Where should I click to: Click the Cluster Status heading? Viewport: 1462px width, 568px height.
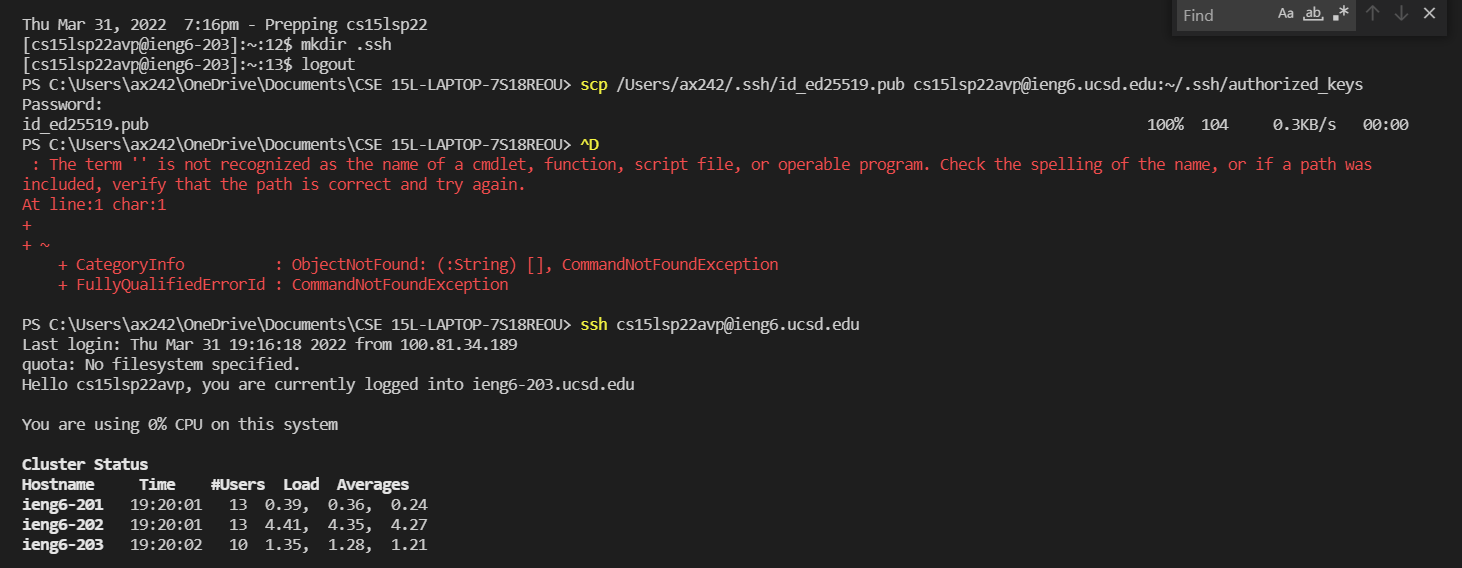point(85,464)
